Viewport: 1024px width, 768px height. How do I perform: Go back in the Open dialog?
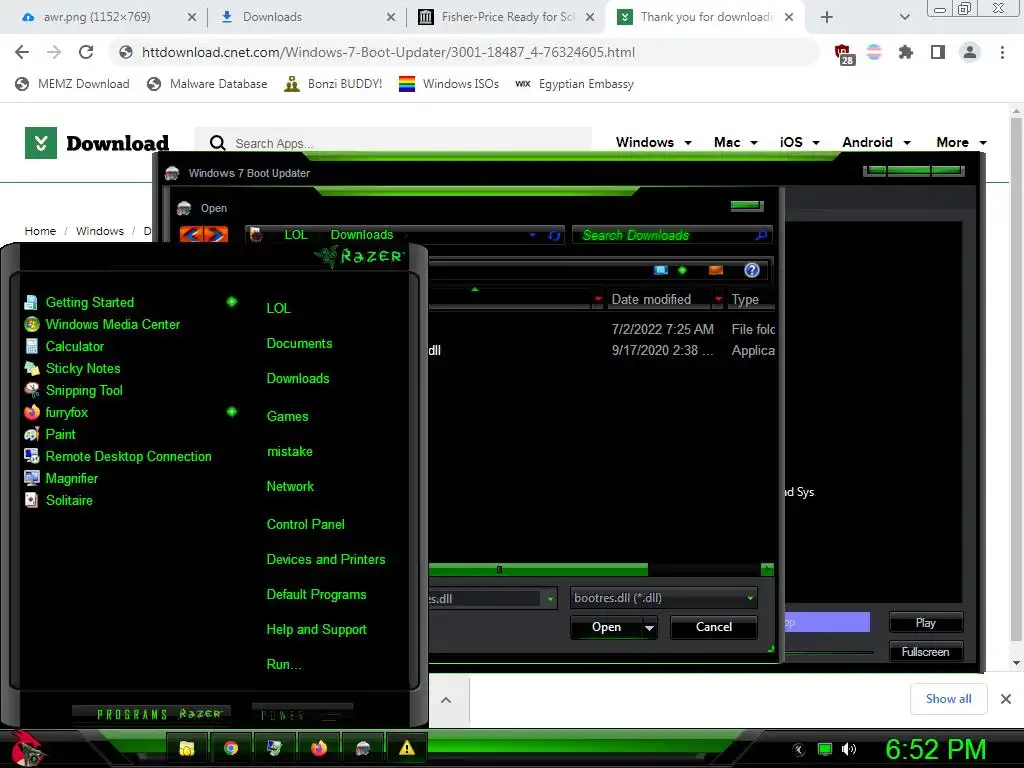pos(191,234)
